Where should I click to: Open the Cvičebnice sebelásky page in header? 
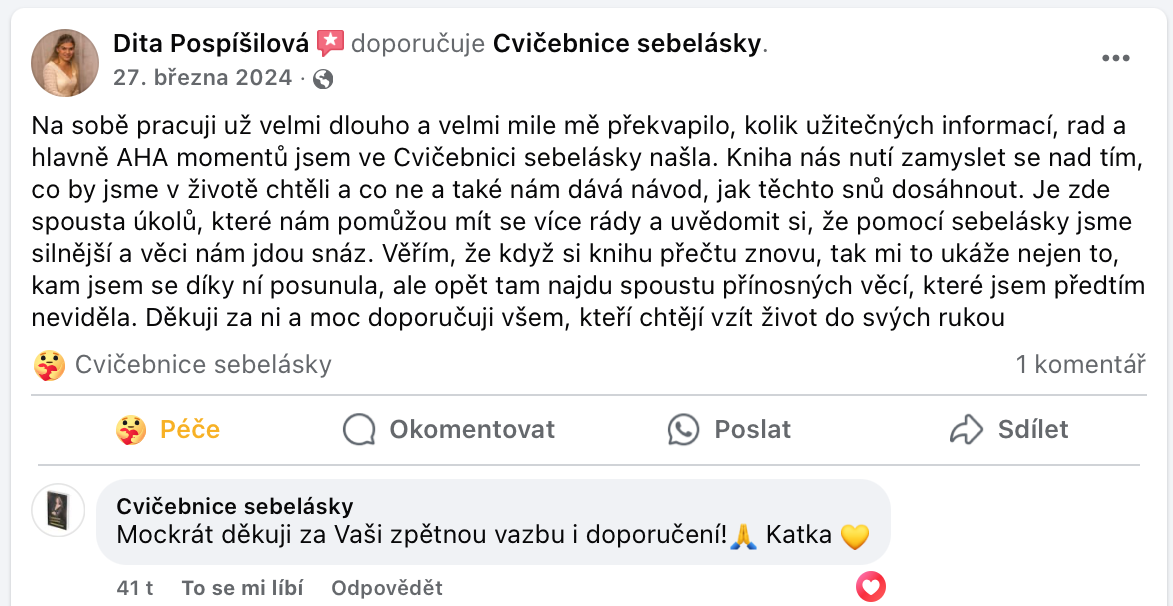pyautogui.click(x=628, y=43)
